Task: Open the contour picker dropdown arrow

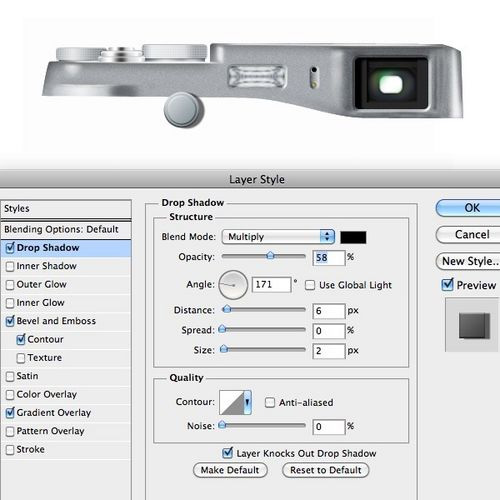Action: point(247,402)
